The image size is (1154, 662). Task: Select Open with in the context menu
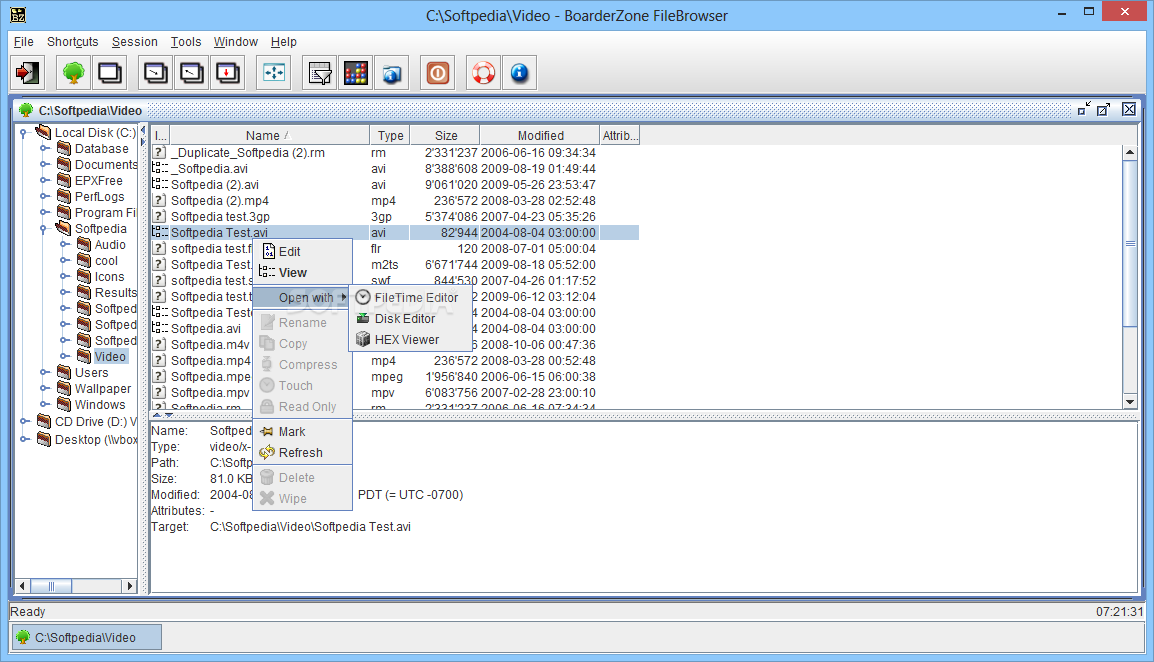(x=302, y=297)
